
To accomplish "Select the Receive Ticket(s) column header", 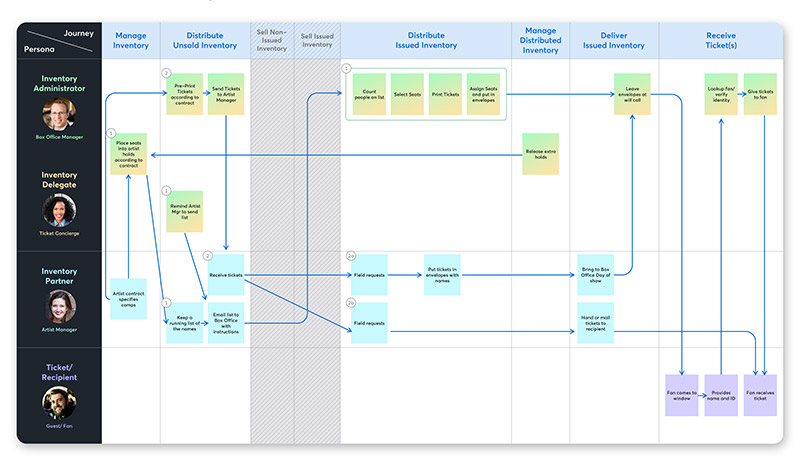I will pyautogui.click(x=719, y=40).
